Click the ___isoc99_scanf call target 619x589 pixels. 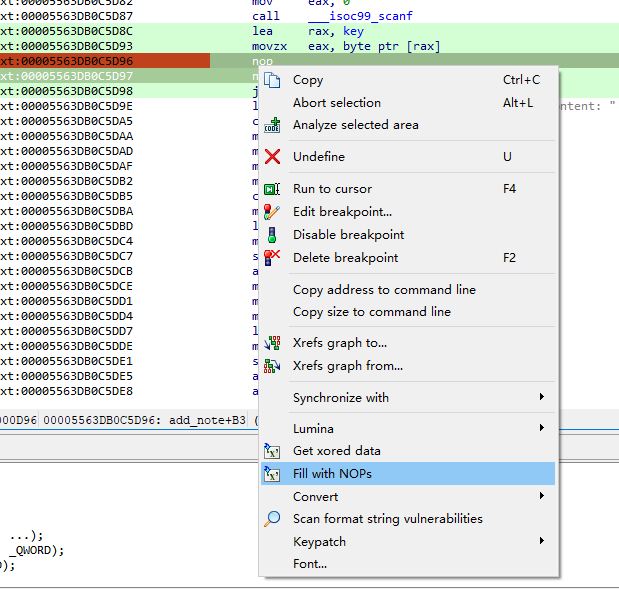(360, 16)
